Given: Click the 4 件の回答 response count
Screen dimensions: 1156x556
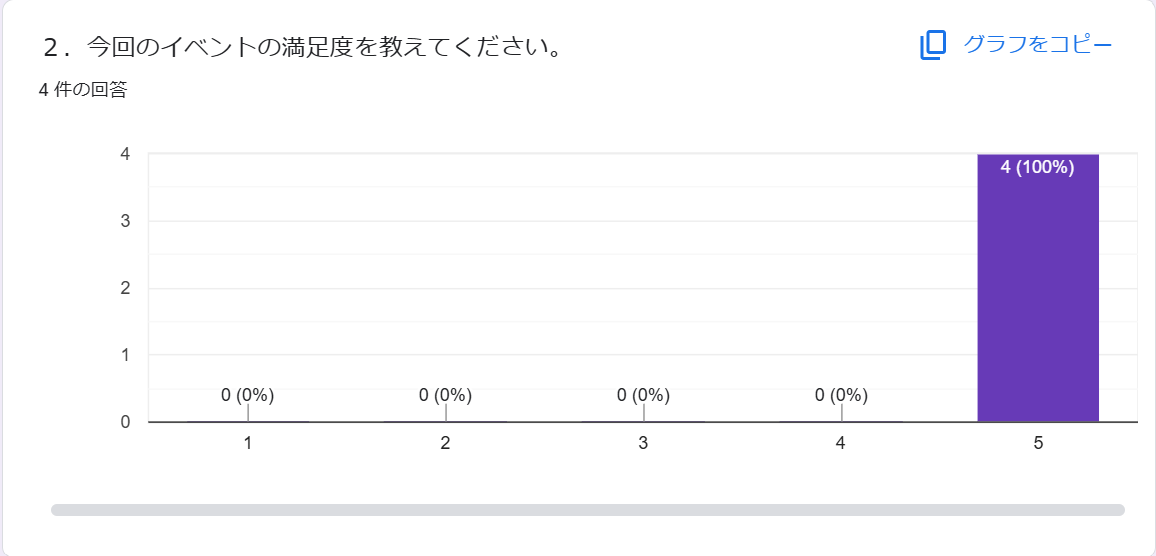Looking at the screenshot, I should coord(83,90).
